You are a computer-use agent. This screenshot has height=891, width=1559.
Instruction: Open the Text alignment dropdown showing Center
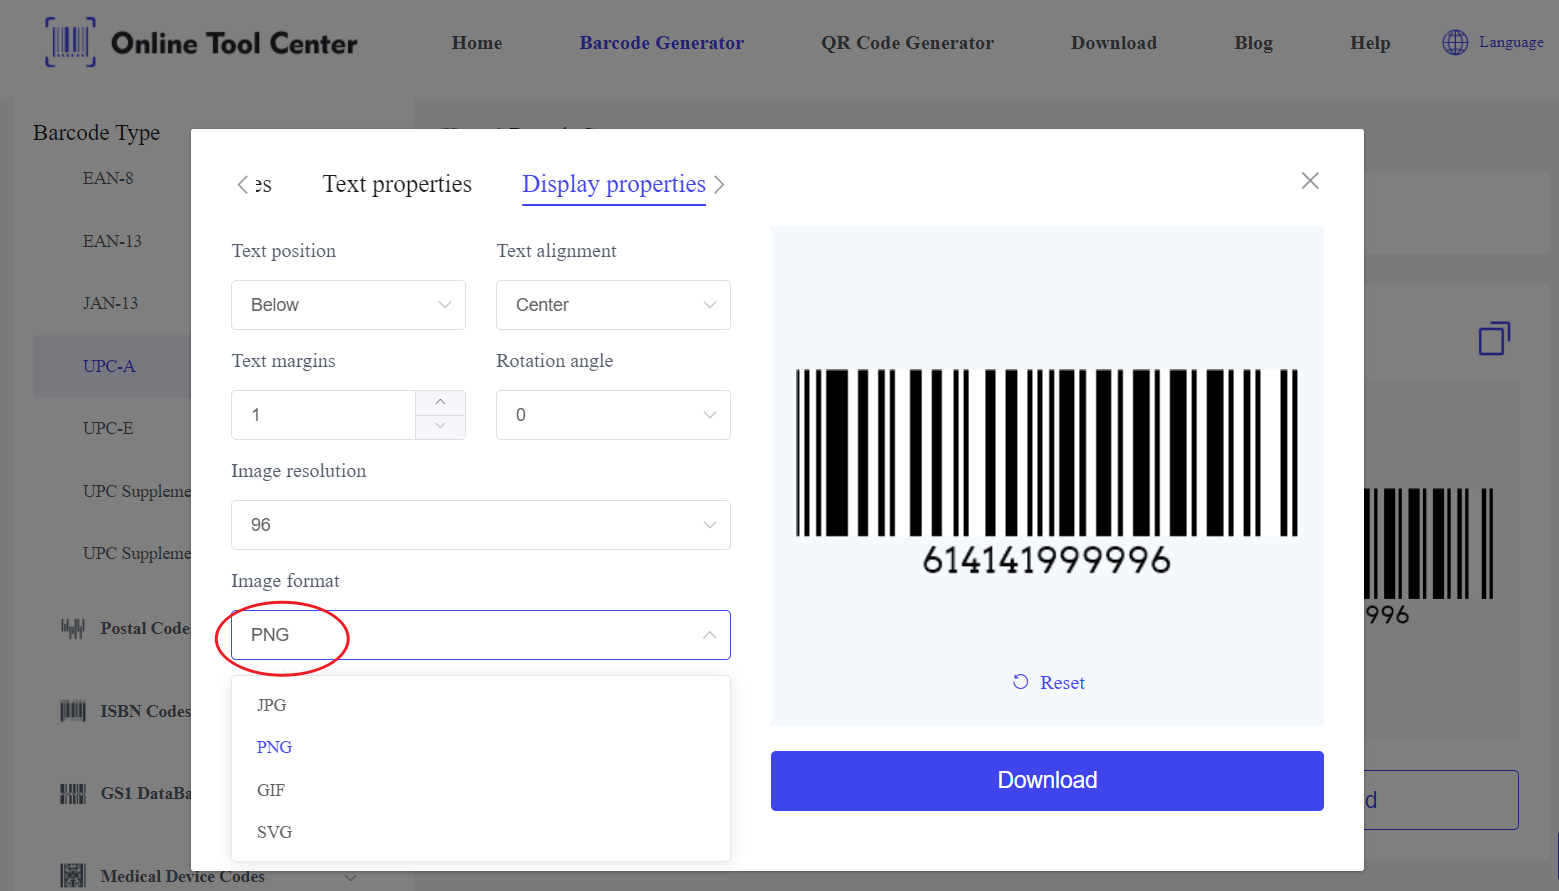(x=613, y=305)
